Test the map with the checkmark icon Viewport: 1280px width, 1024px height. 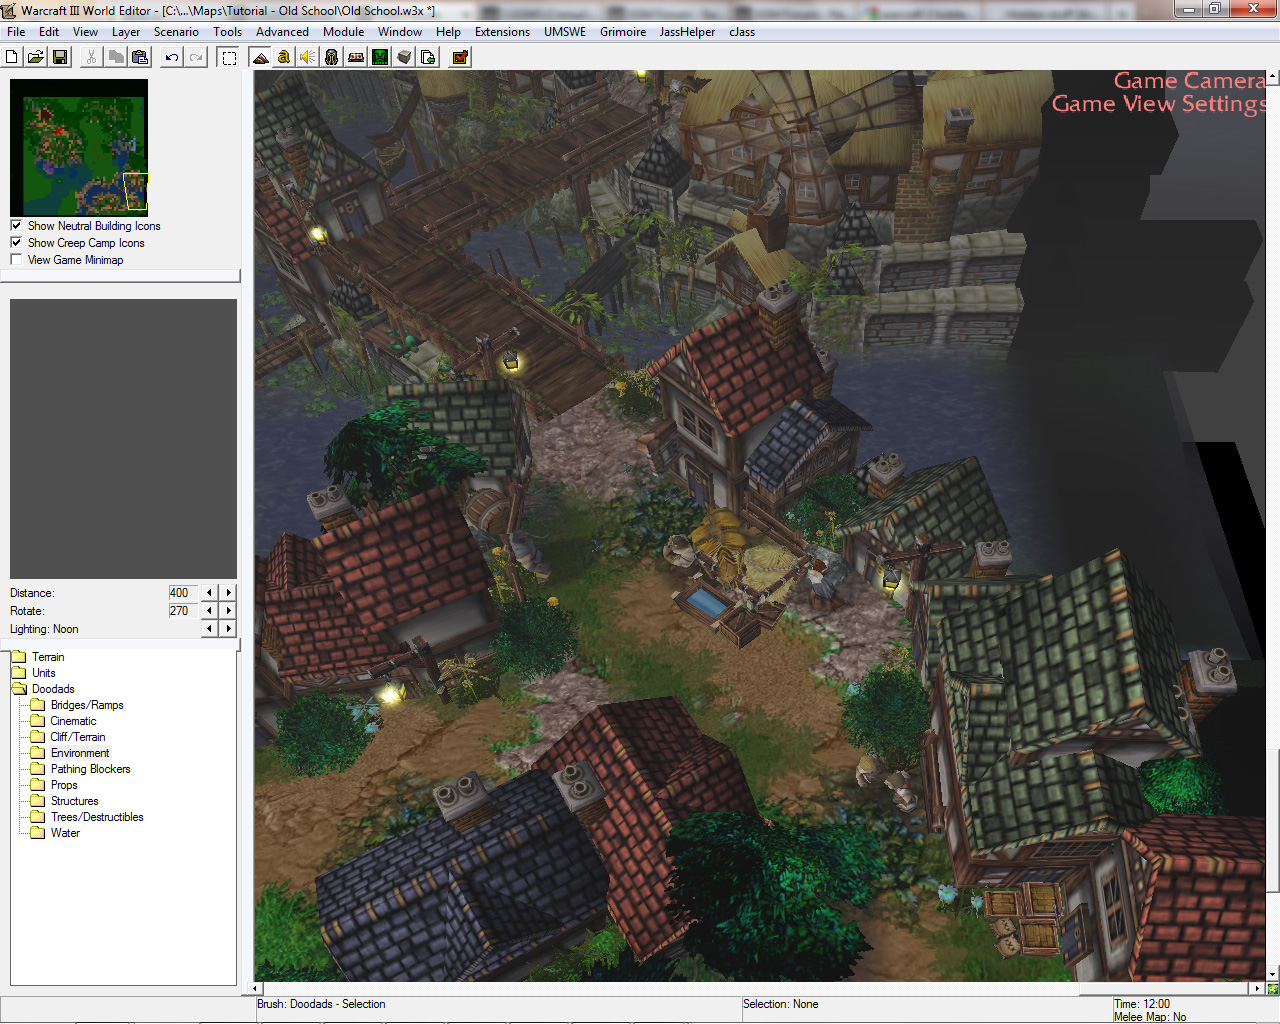(460, 57)
